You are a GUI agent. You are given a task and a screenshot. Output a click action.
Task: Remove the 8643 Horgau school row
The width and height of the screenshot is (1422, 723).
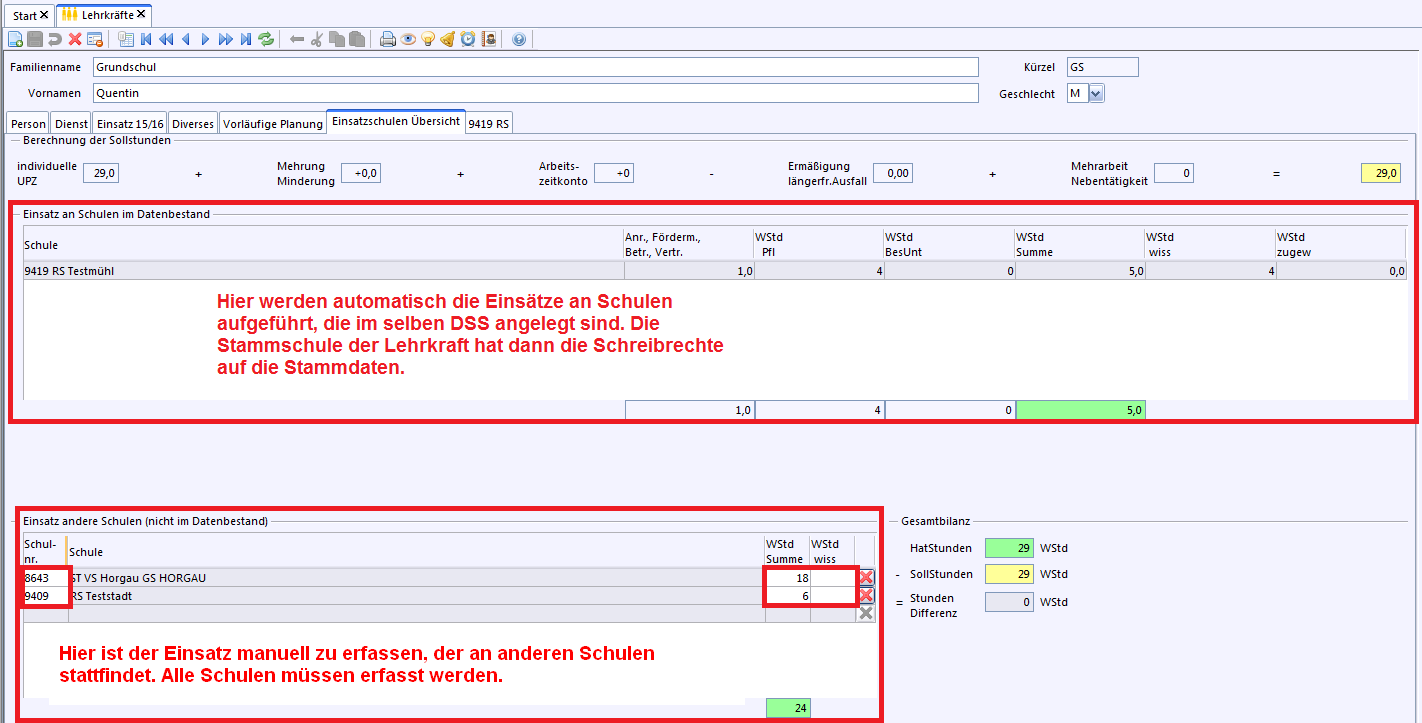[866, 577]
